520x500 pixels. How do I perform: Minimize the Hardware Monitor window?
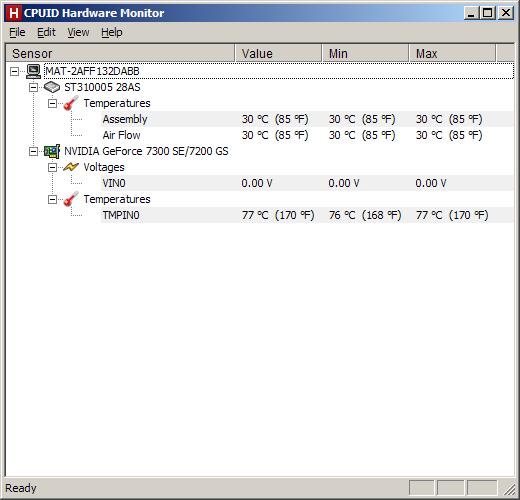pos(471,13)
